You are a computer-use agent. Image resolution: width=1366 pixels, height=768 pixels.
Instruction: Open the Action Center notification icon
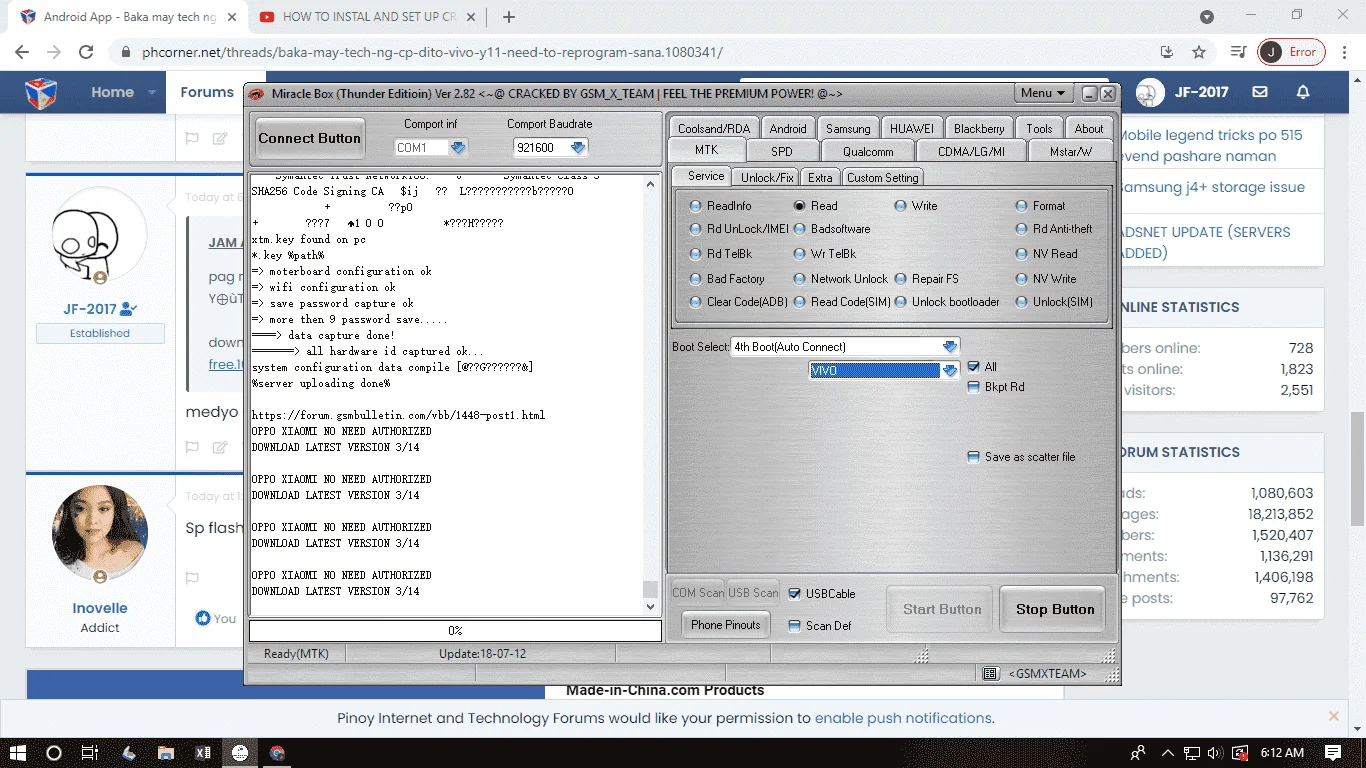(x=1333, y=753)
